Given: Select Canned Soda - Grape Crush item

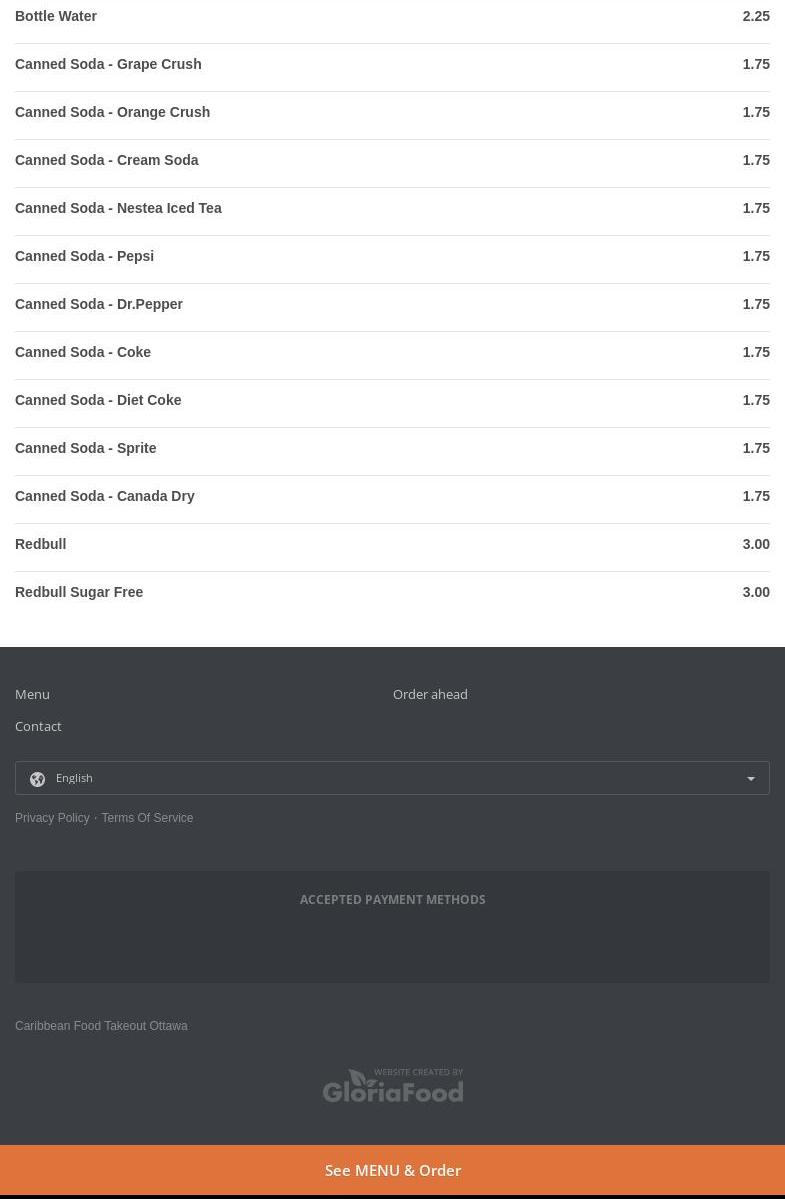Looking at the screenshot, I should click(x=108, y=64).
